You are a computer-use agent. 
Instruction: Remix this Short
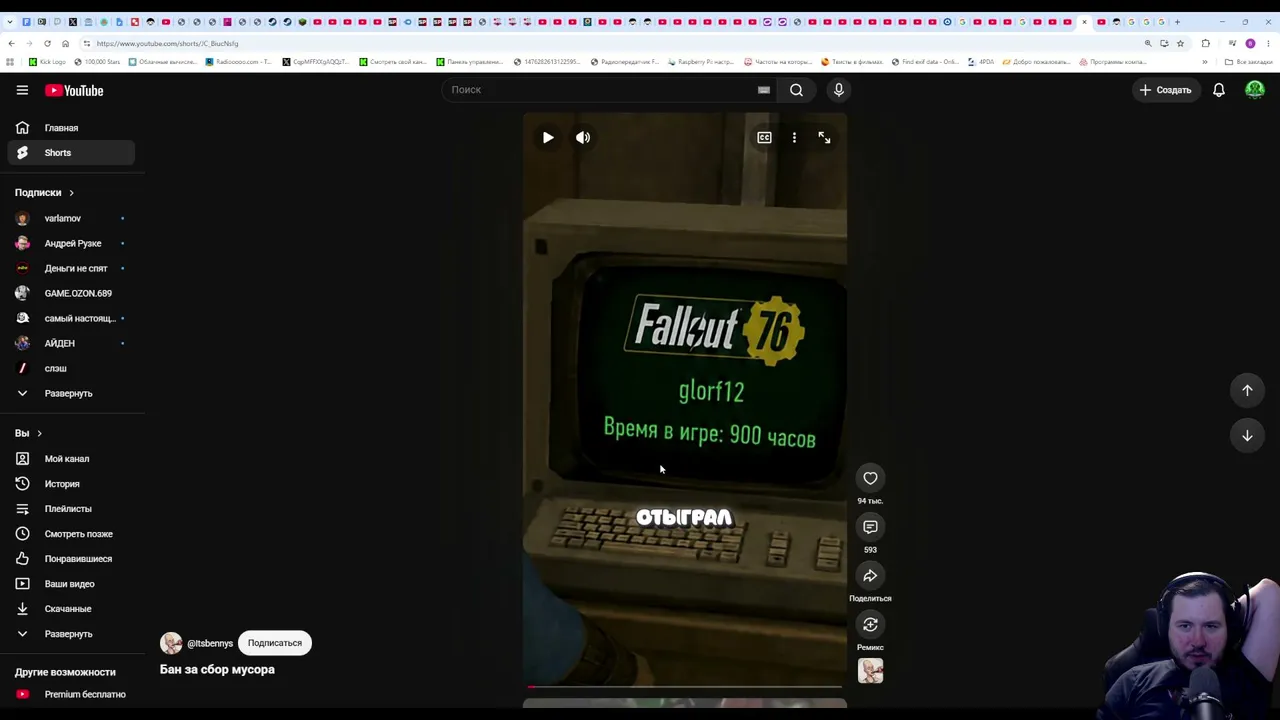click(870, 625)
